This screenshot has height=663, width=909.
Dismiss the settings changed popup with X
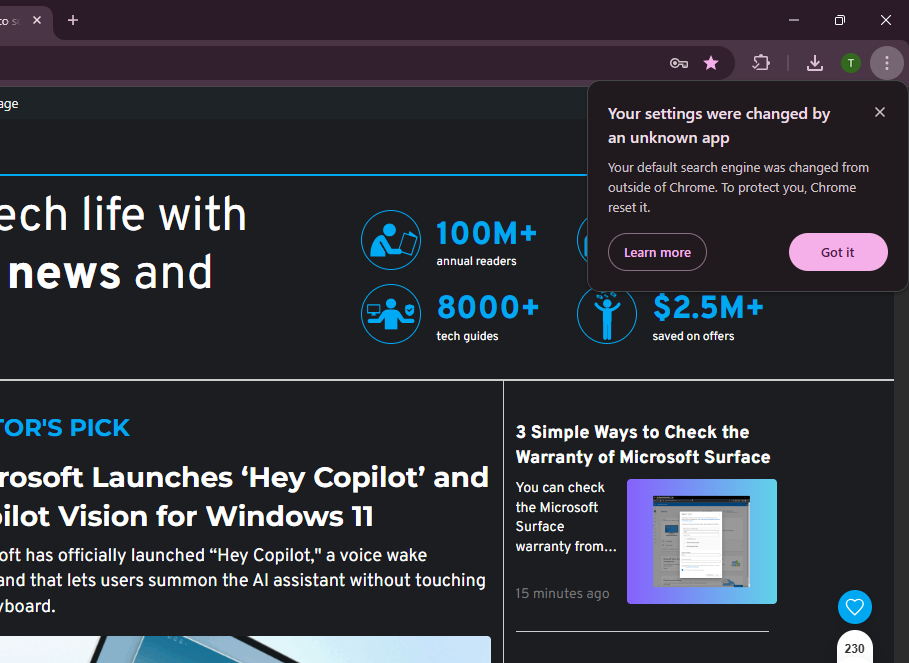tap(880, 112)
